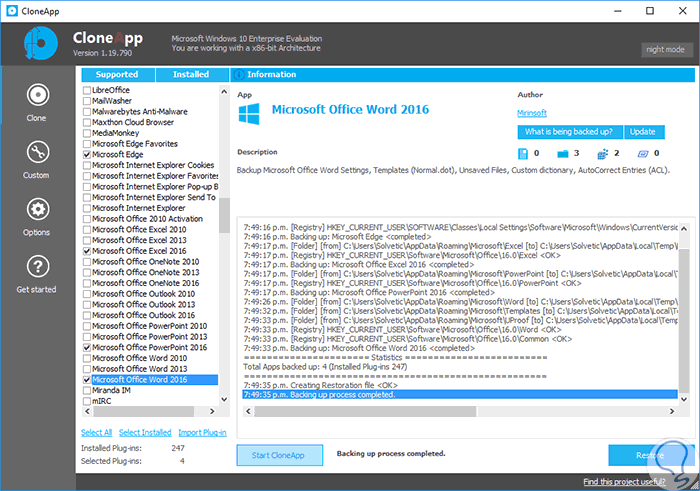Uncheck Microsoft Office PowerPoint 2016

coord(87,348)
